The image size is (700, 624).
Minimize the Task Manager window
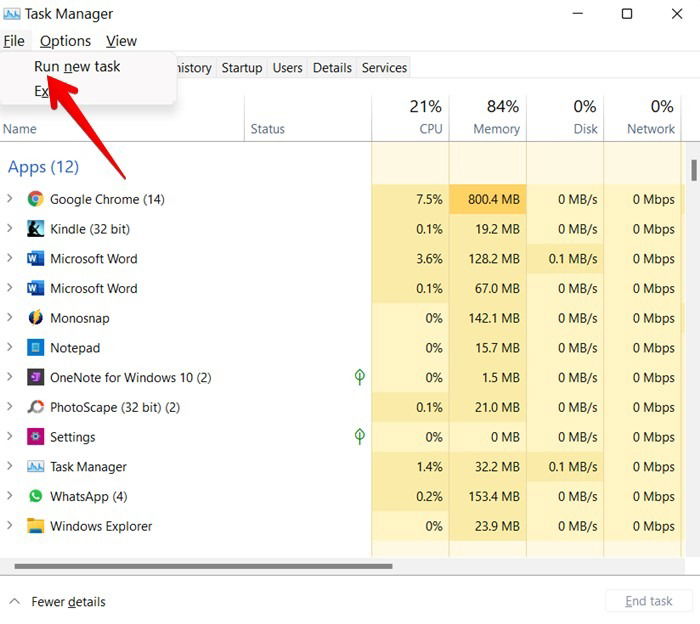pyautogui.click(x=577, y=14)
